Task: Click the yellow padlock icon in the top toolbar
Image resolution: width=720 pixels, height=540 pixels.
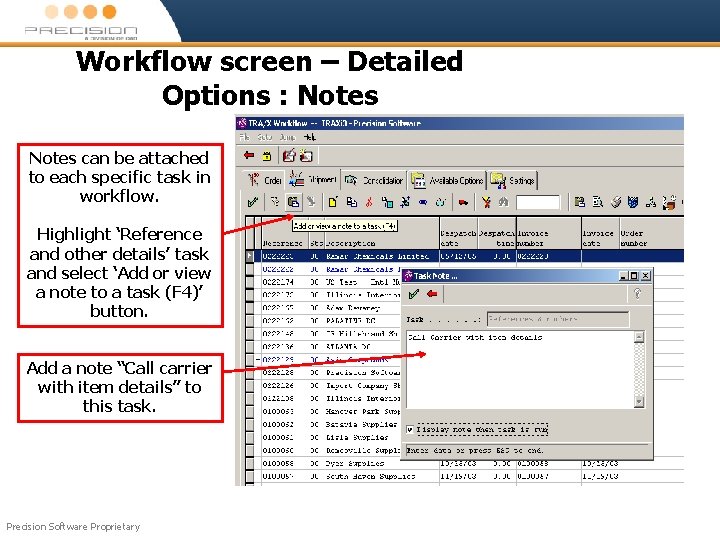Action: 267,156
